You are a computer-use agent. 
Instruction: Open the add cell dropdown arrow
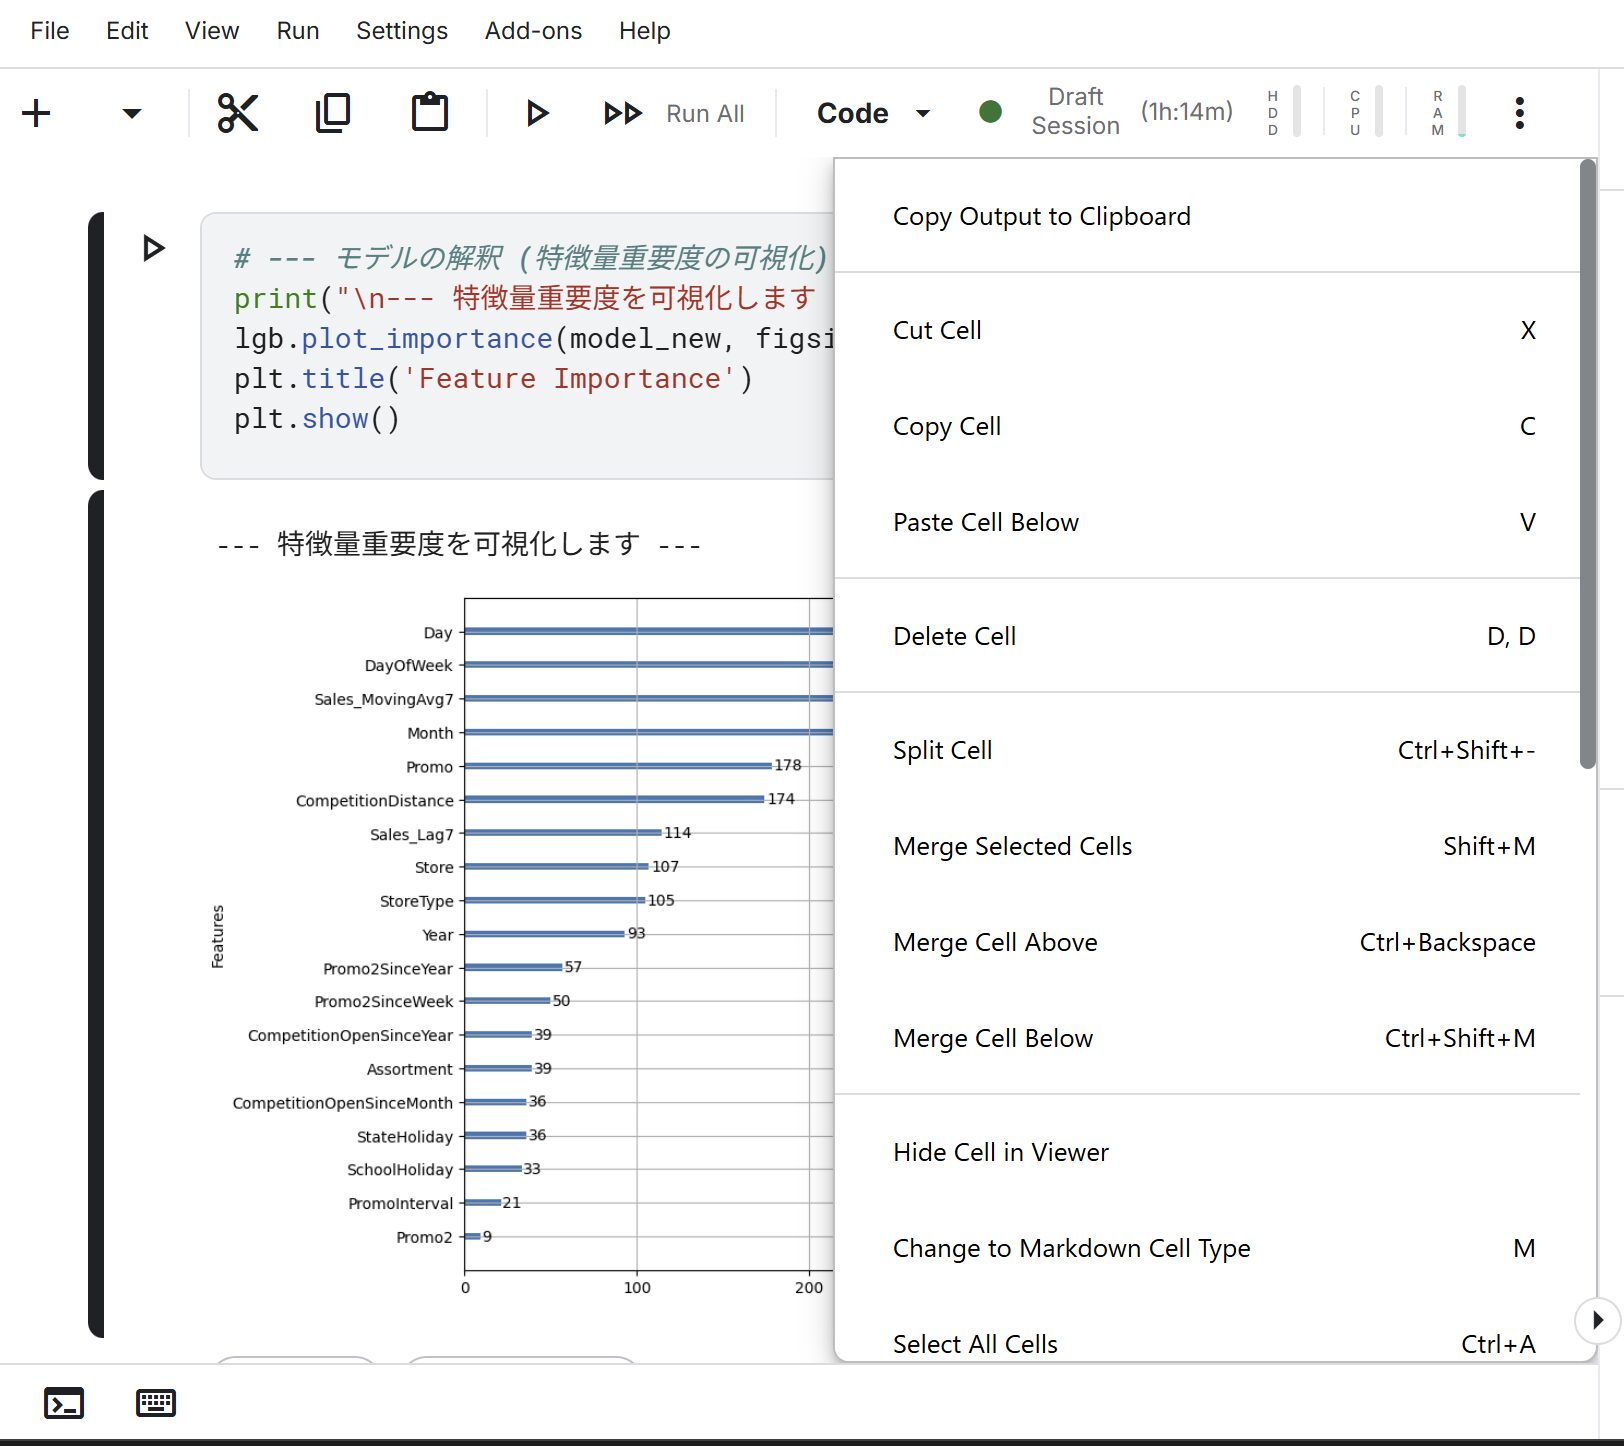coord(131,113)
